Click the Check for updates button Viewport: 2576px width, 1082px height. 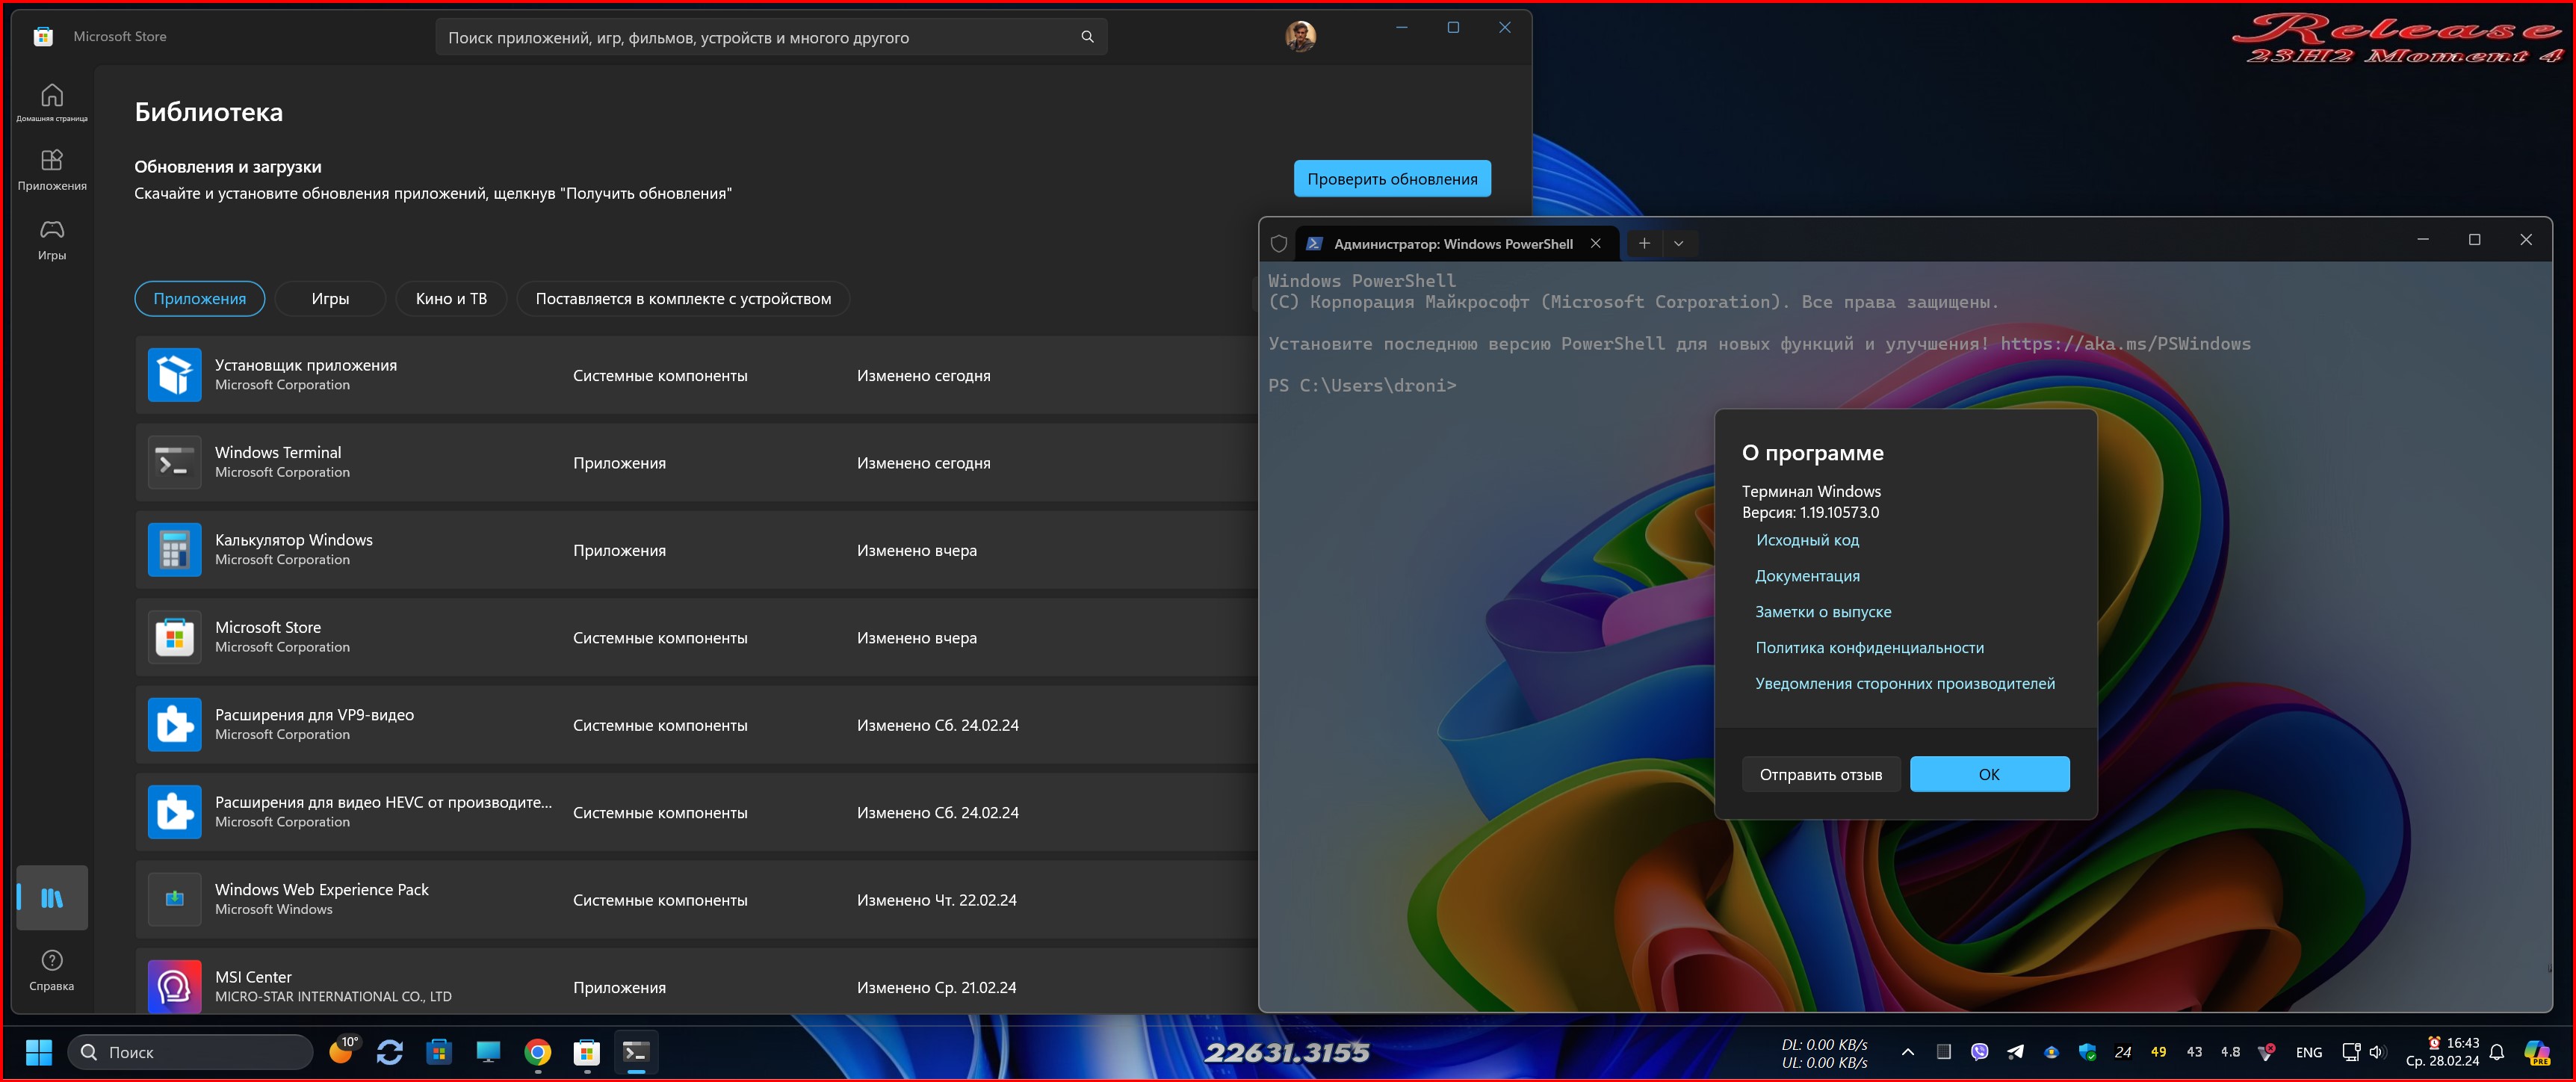[1392, 179]
